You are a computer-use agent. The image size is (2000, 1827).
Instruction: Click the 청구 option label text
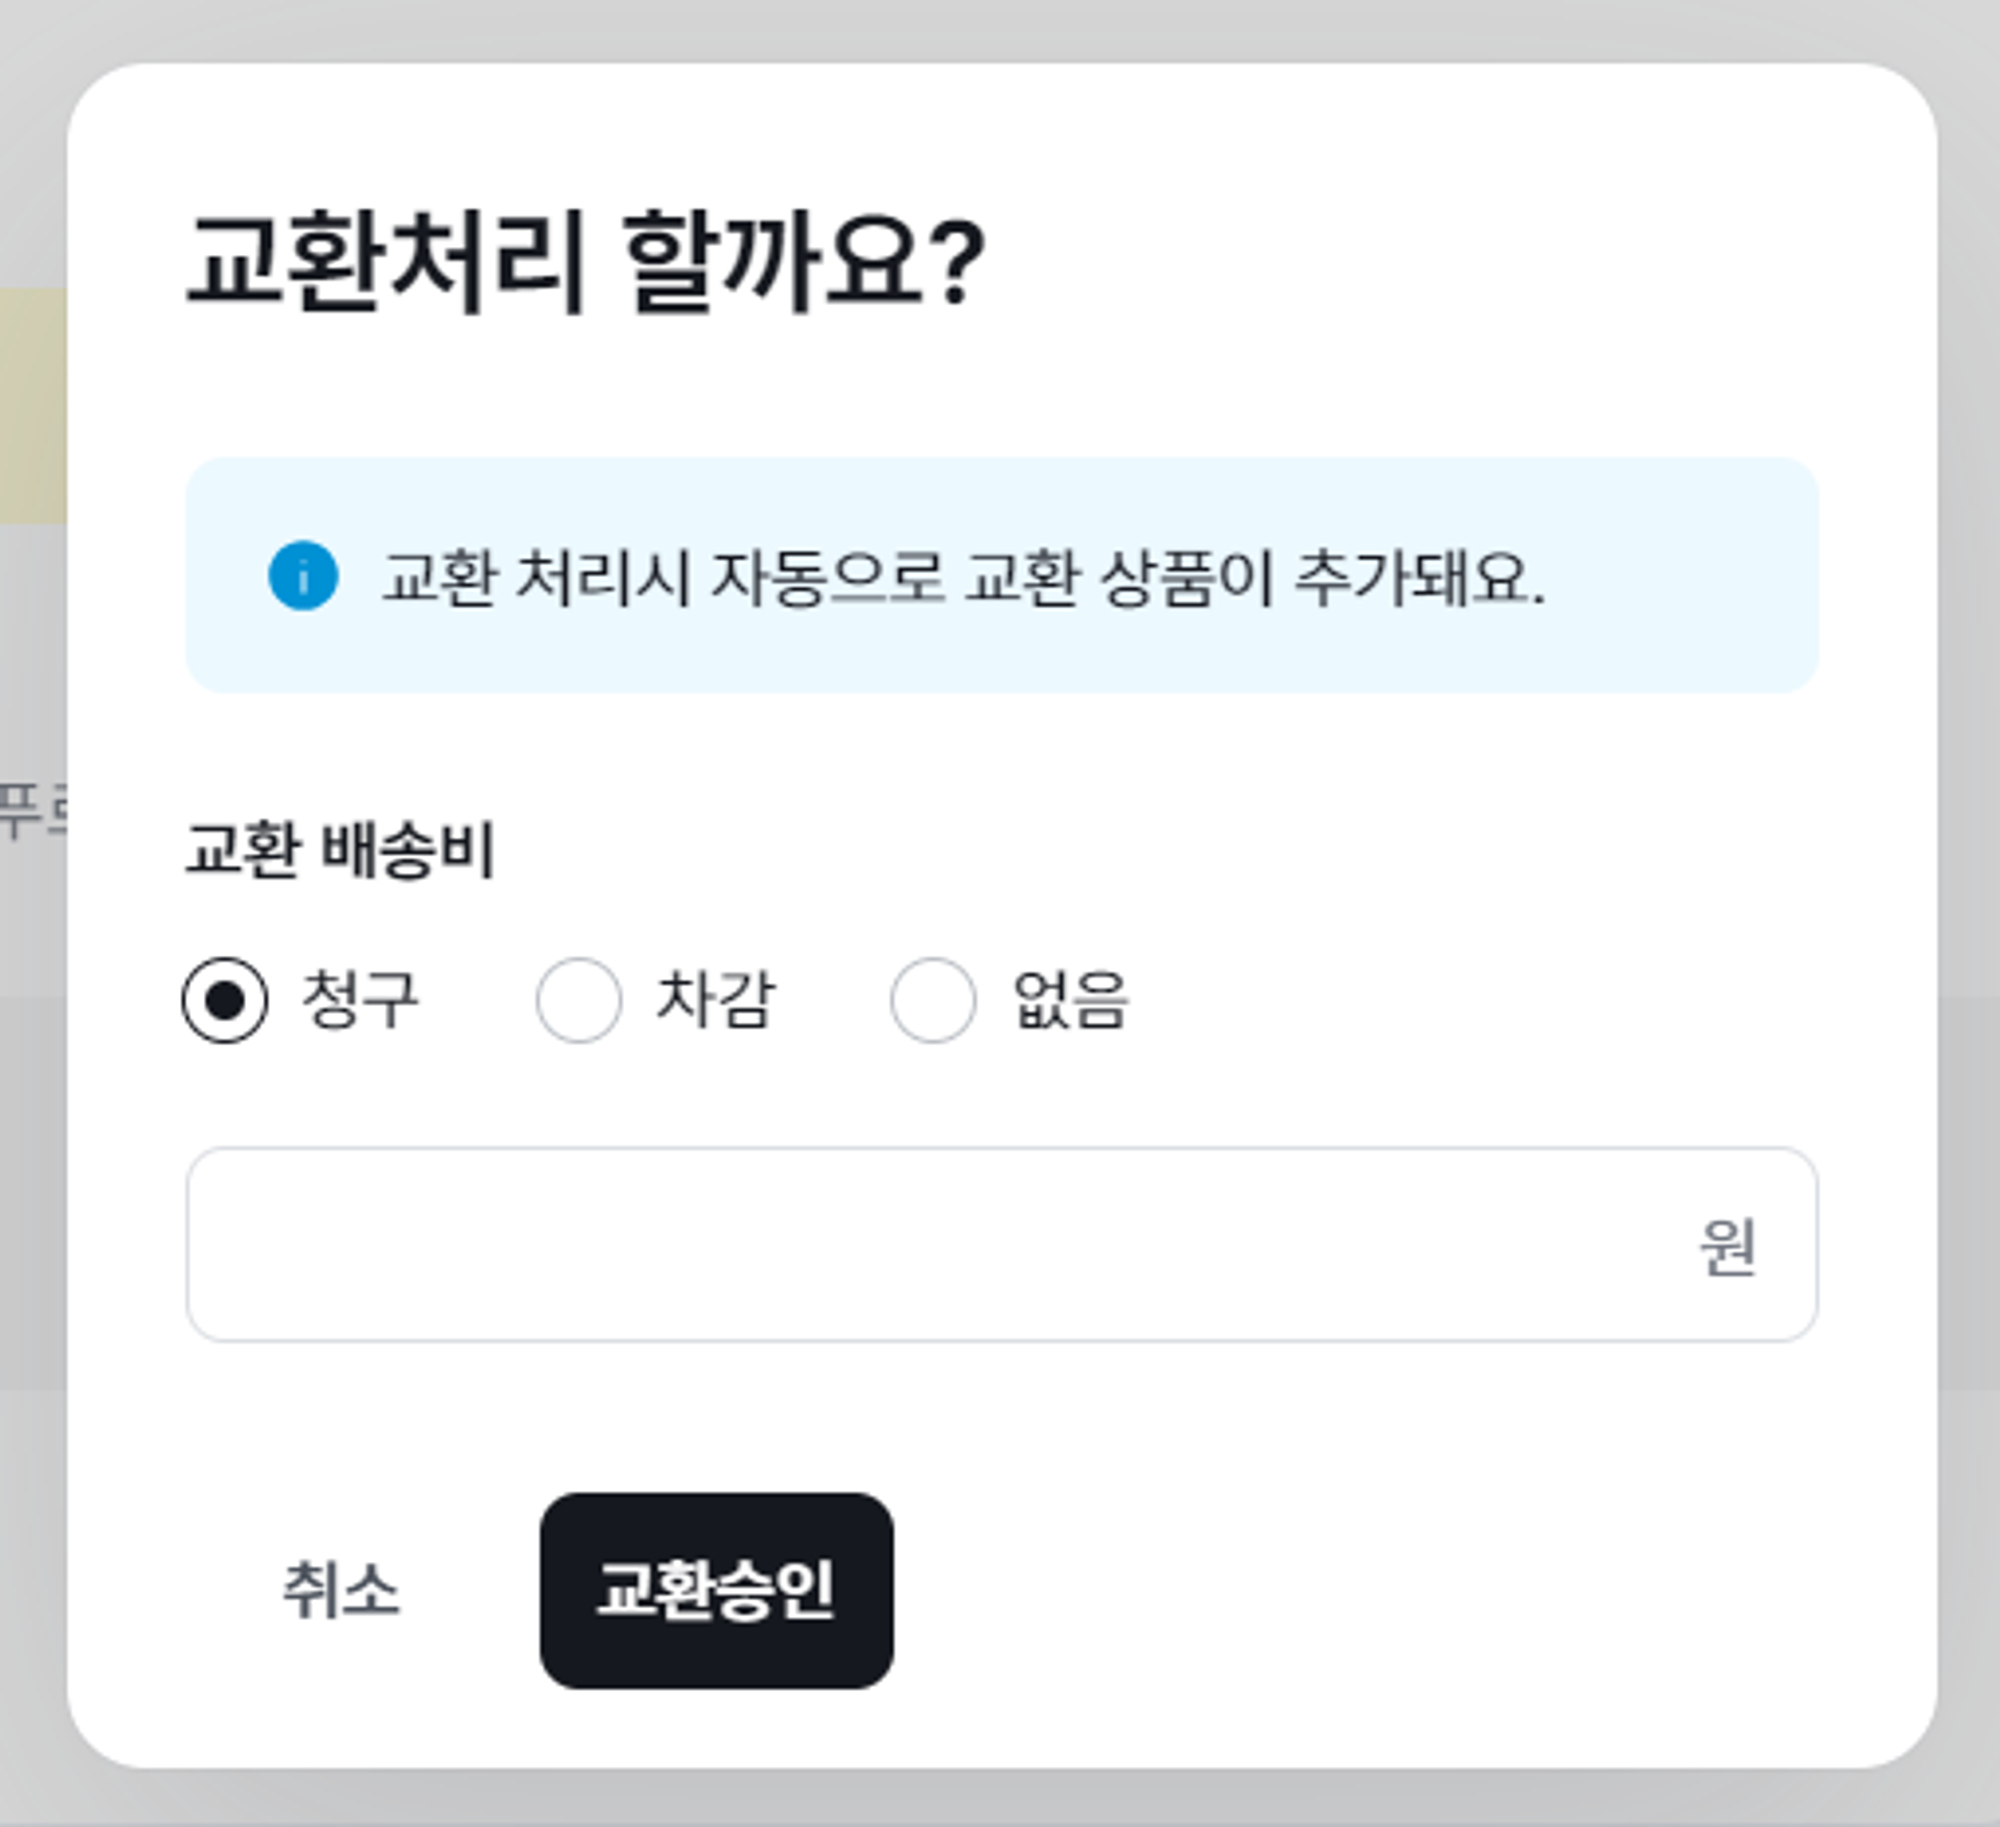coord(360,1000)
